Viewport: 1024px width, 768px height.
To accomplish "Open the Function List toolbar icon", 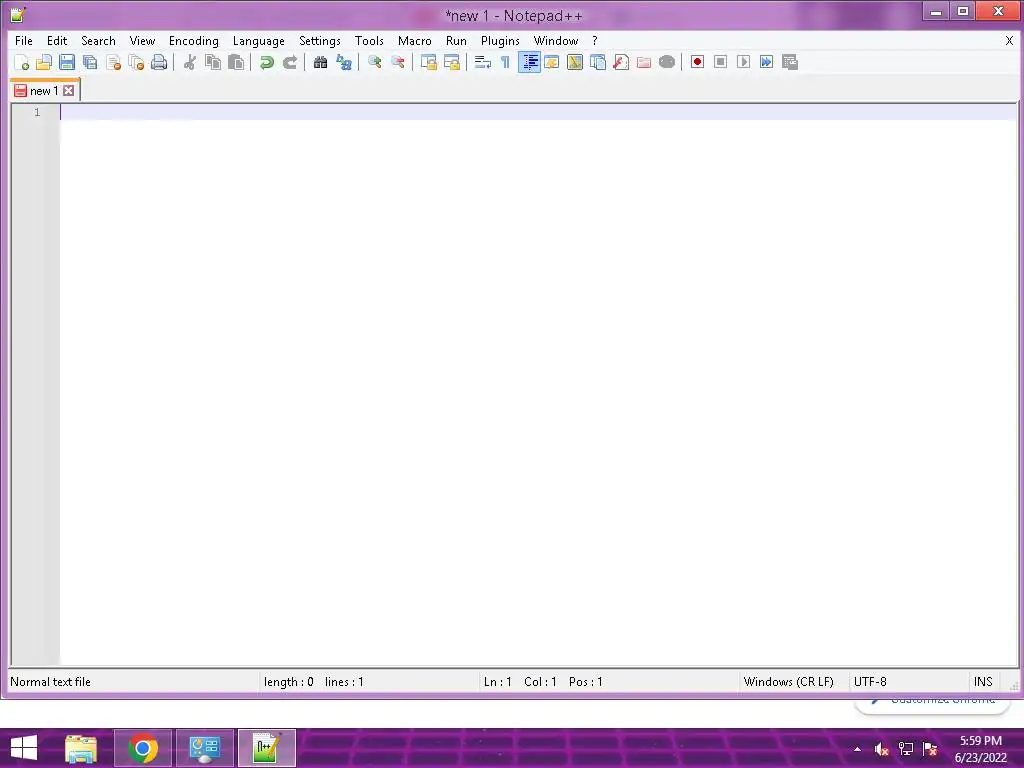I will coord(621,62).
